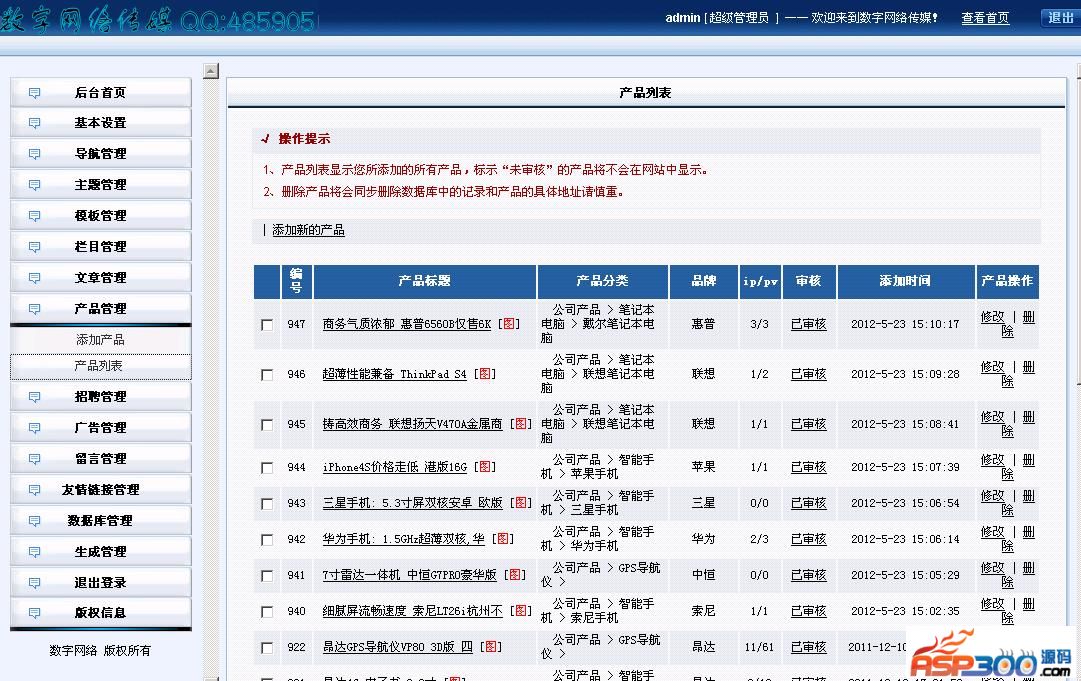Expand the 产品管理 menu section
The width and height of the screenshot is (1081, 681).
tap(100, 309)
